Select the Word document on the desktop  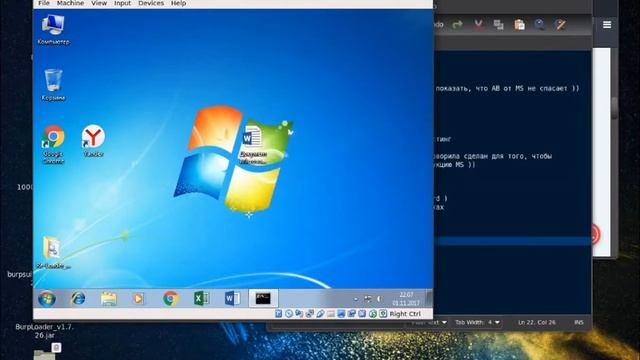(253, 145)
